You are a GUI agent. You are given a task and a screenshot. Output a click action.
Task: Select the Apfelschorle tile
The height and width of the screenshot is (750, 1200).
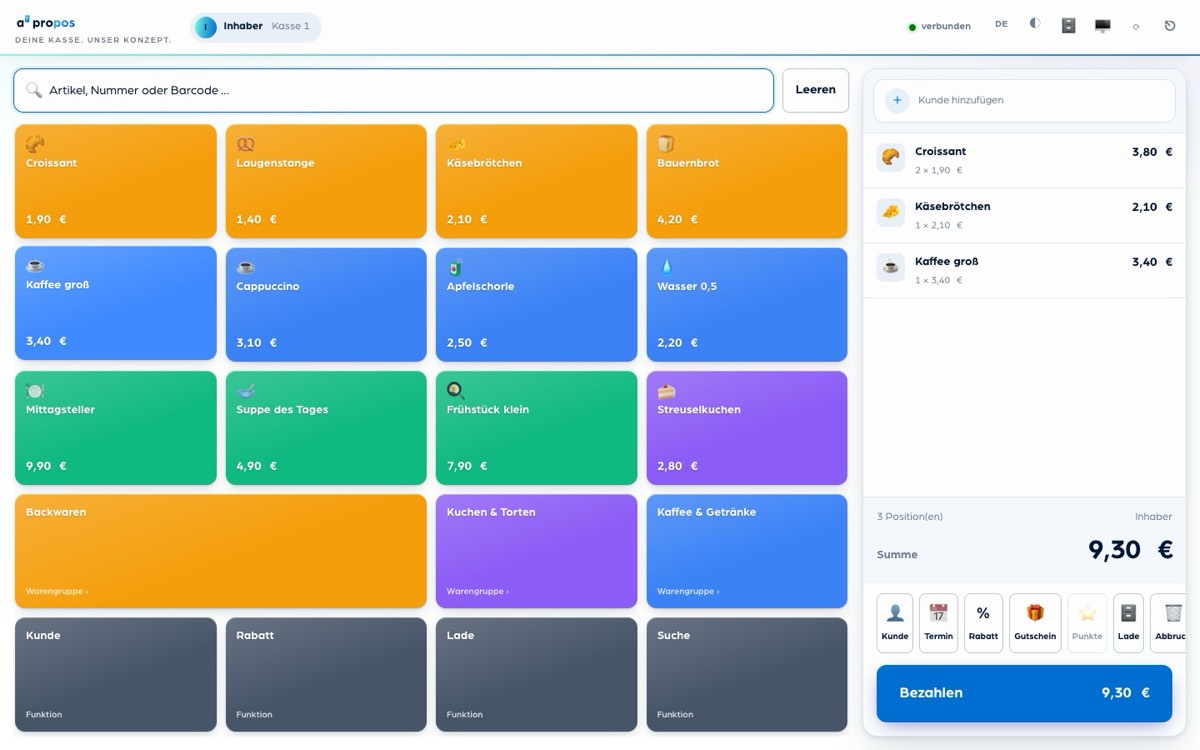click(x=537, y=304)
